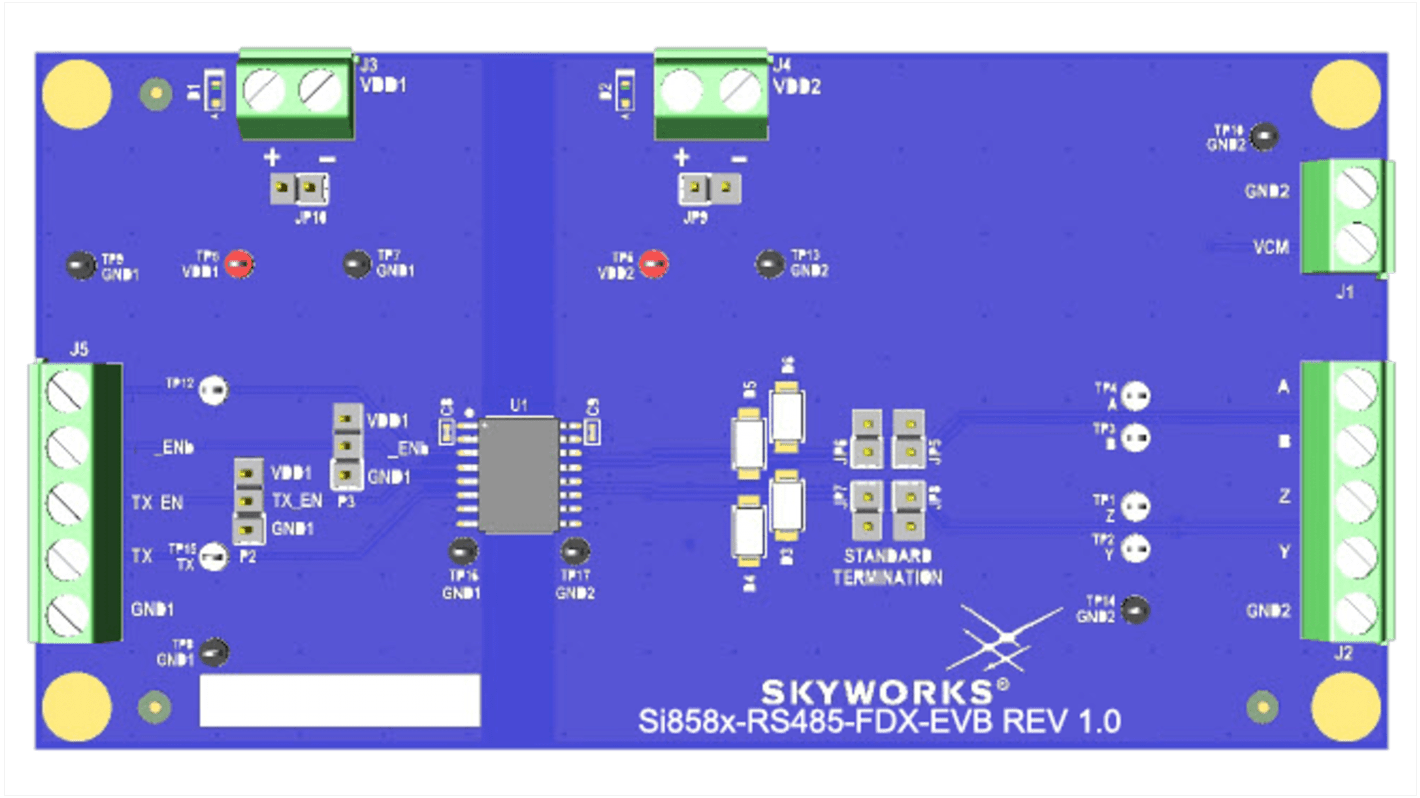Click the red TP6 VDD2 test point
This screenshot has width=1420, height=798.
653,265
